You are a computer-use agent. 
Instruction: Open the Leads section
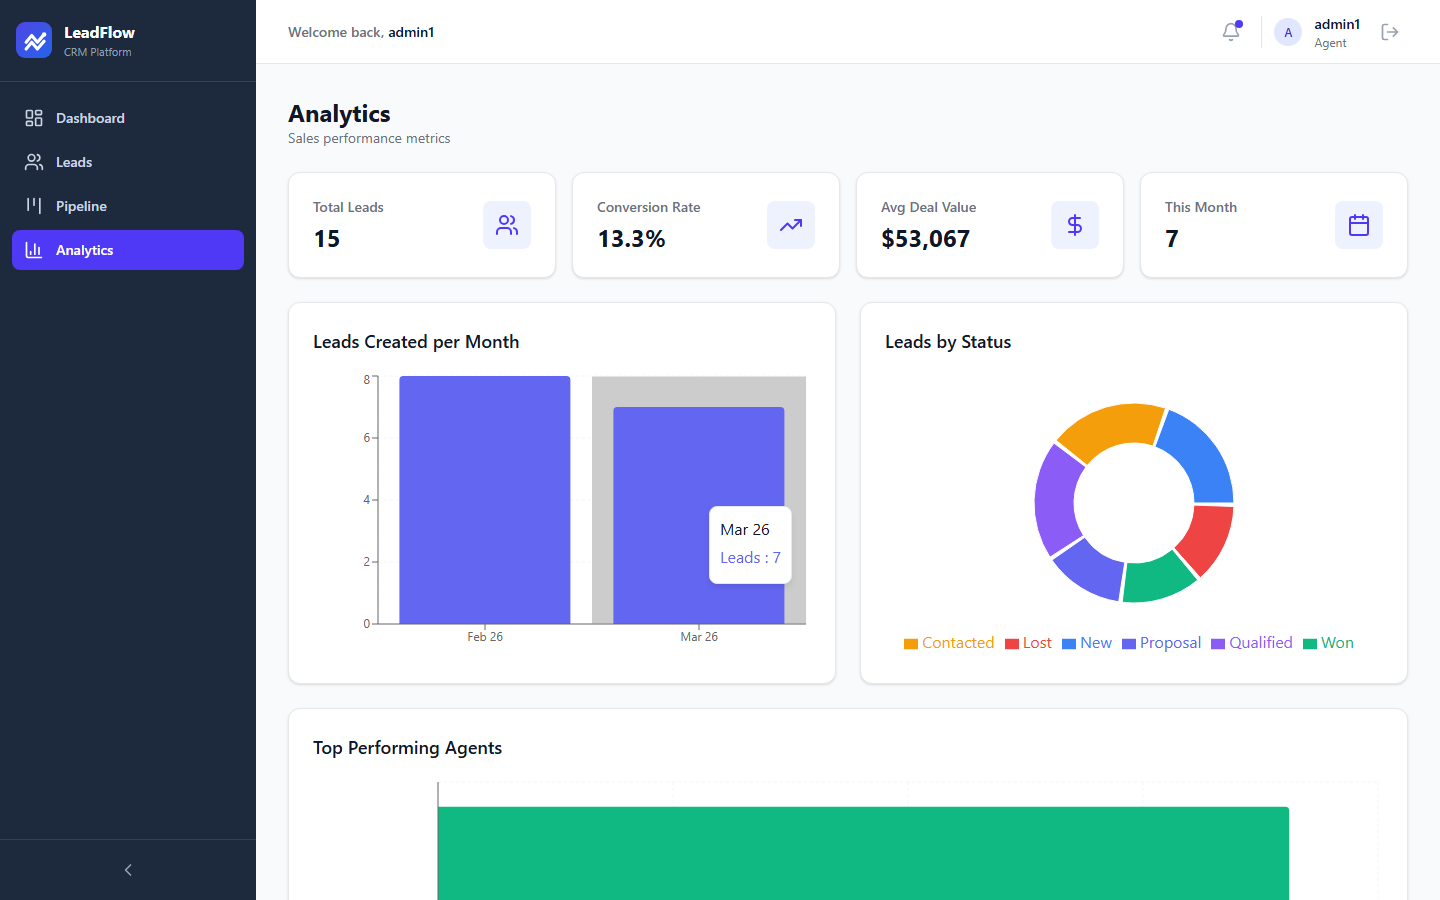[74, 162]
